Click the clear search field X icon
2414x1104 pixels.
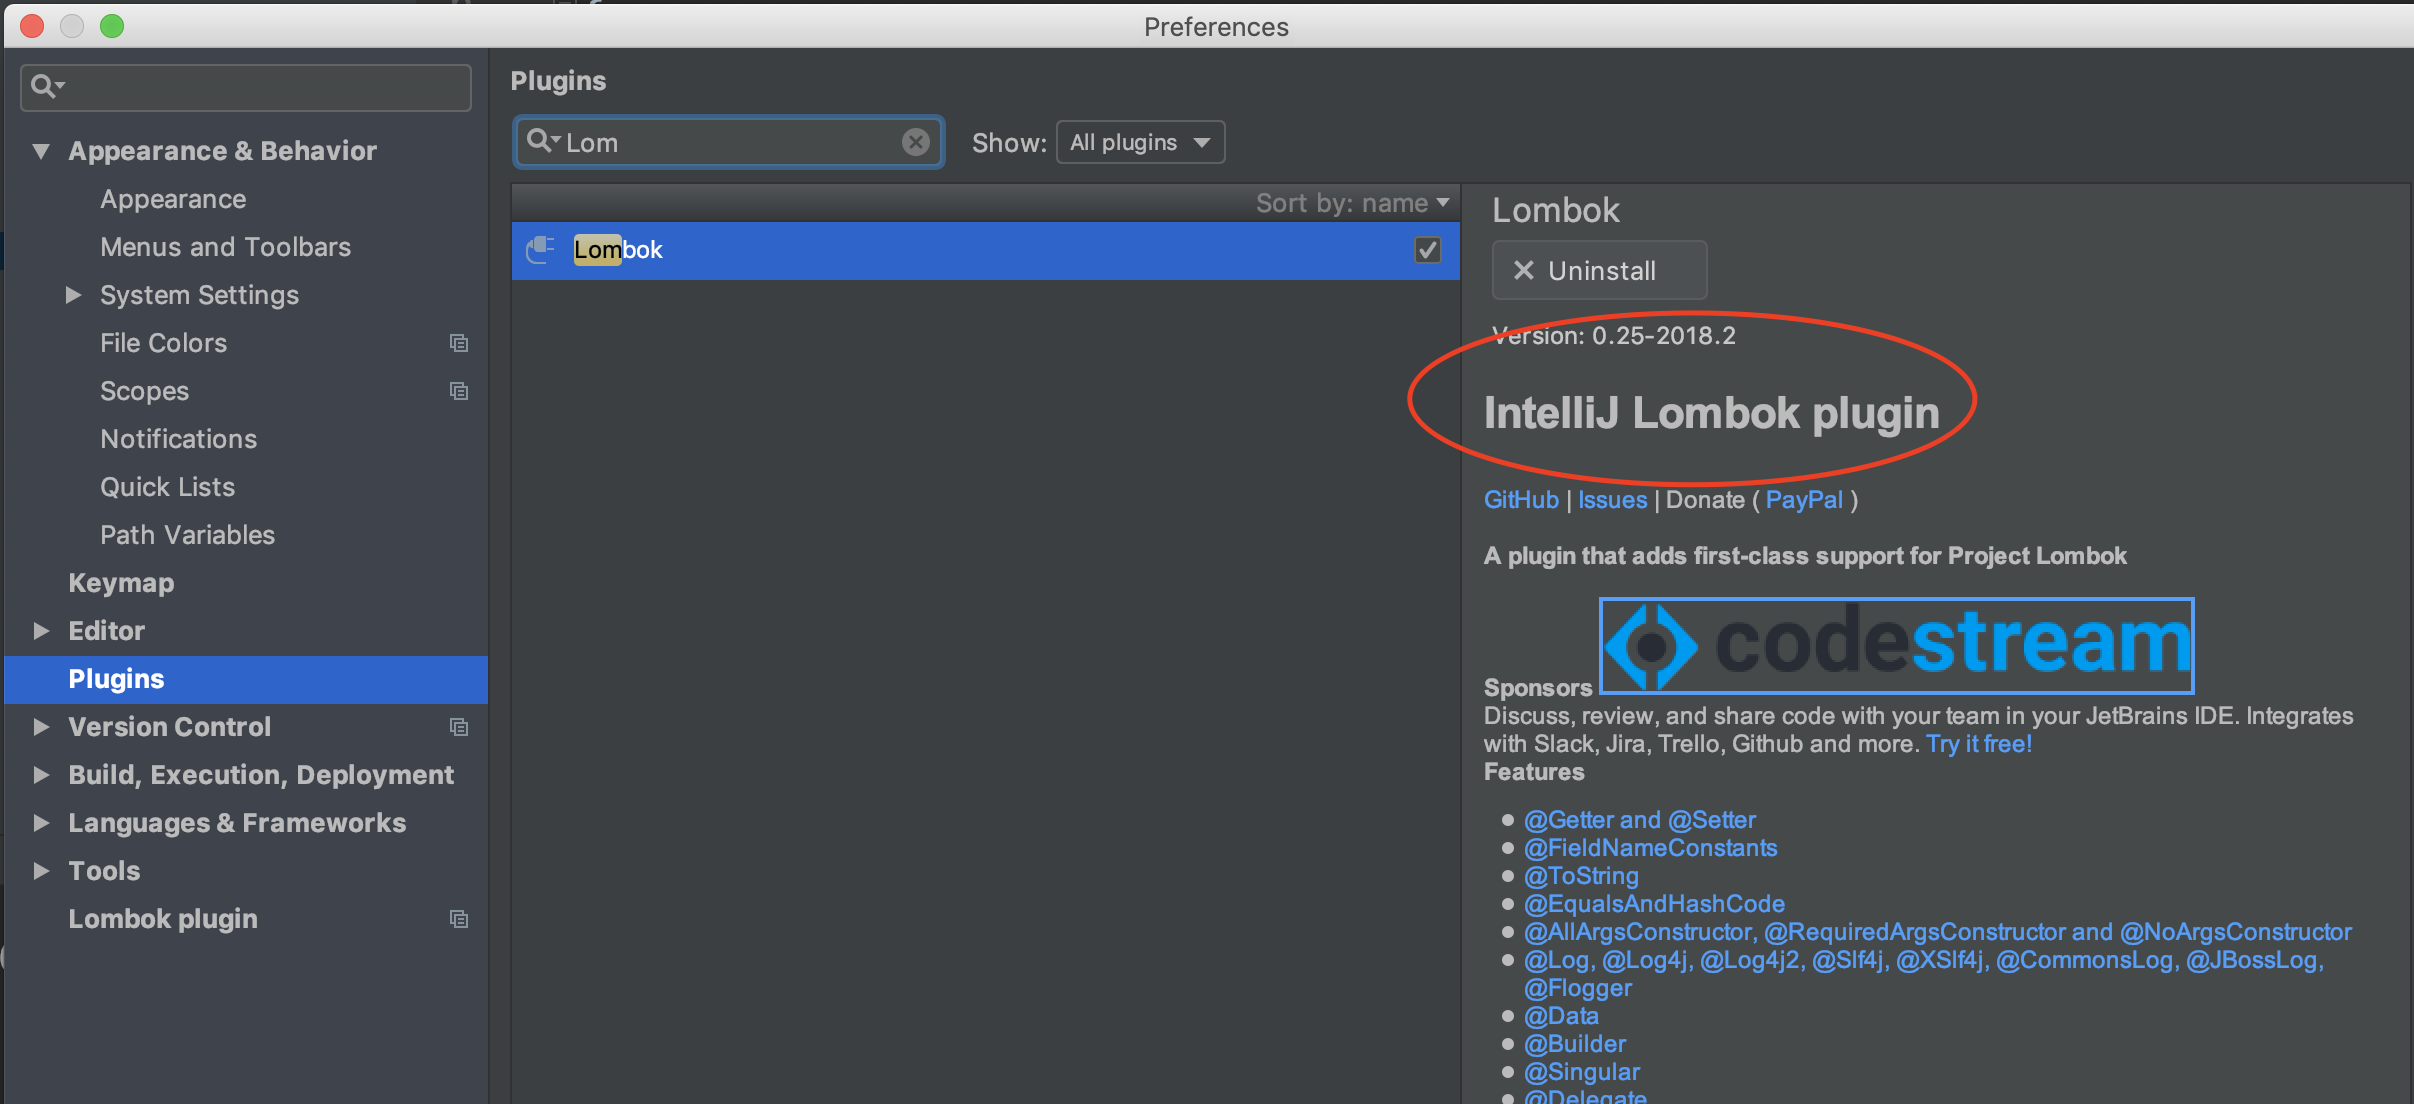tap(918, 142)
